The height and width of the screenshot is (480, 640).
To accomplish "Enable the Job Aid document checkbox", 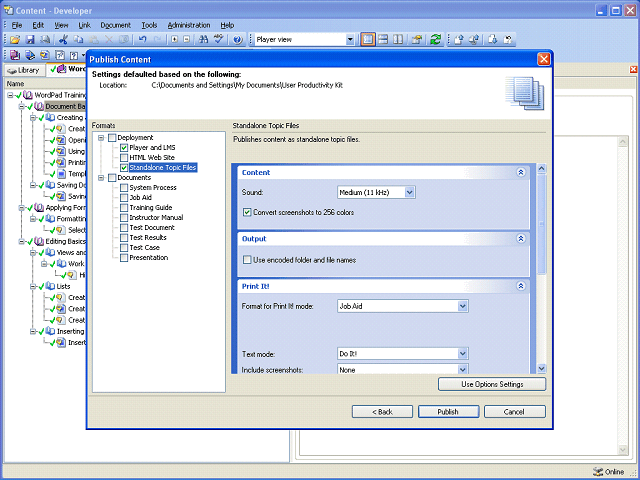I will tap(124, 198).
